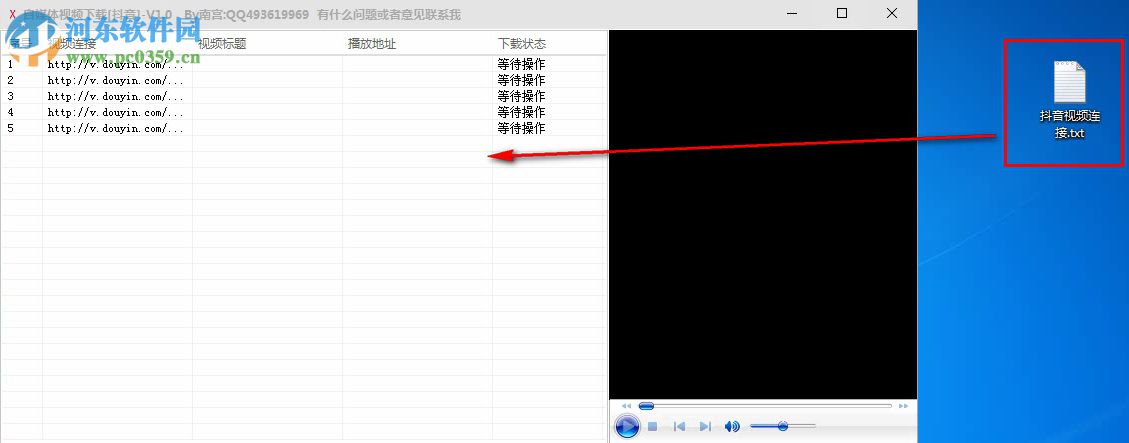Open the 抖音视频连接.txt desktop file icon
The height and width of the screenshot is (443, 1129).
click(1069, 99)
